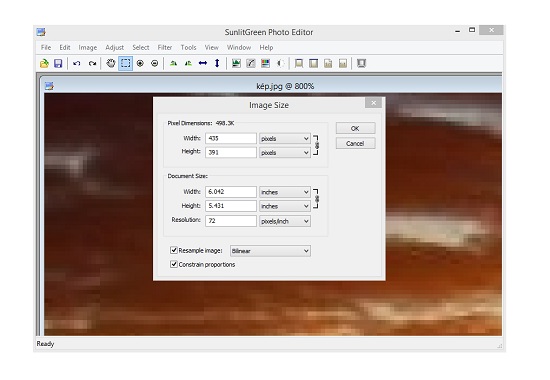Open the Resolution pixels/inch dropdown

(x=285, y=221)
